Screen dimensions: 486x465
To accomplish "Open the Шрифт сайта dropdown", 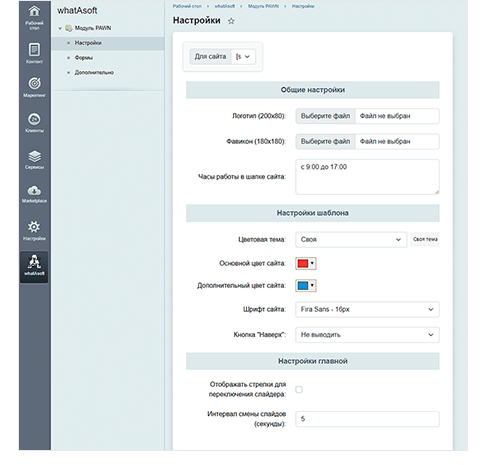I will pos(367,309).
